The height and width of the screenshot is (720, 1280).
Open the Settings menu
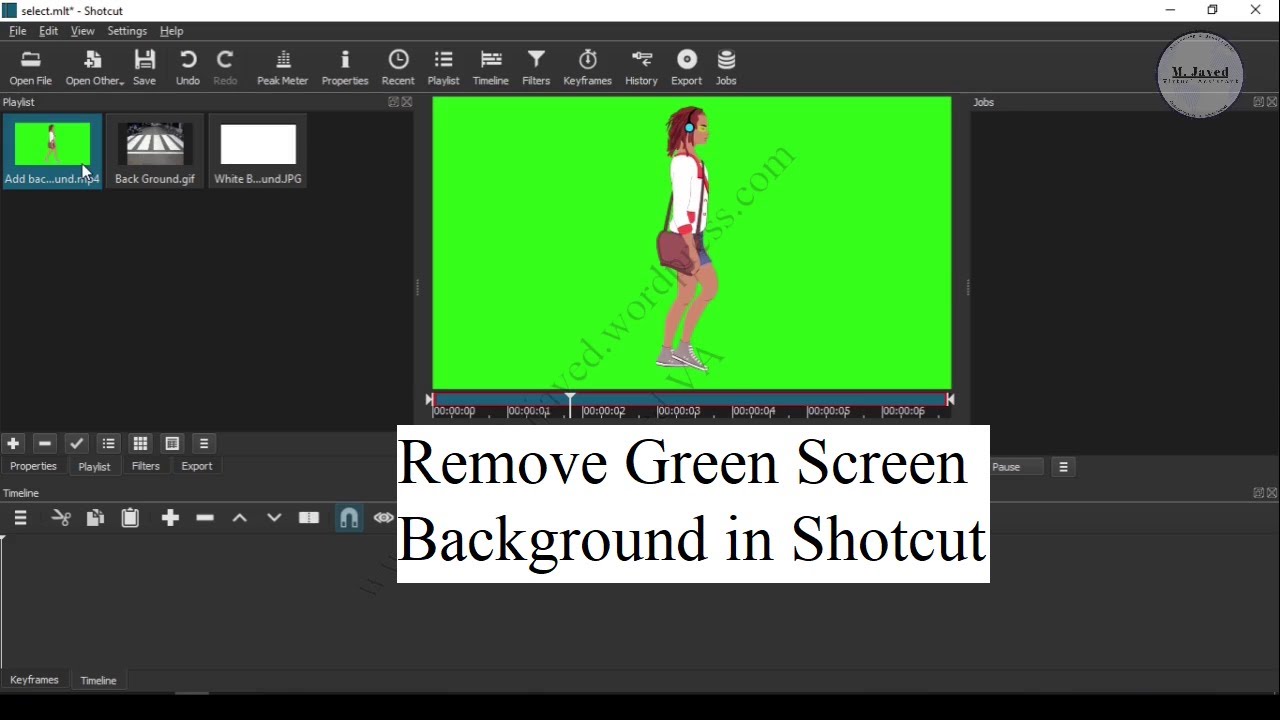click(127, 31)
